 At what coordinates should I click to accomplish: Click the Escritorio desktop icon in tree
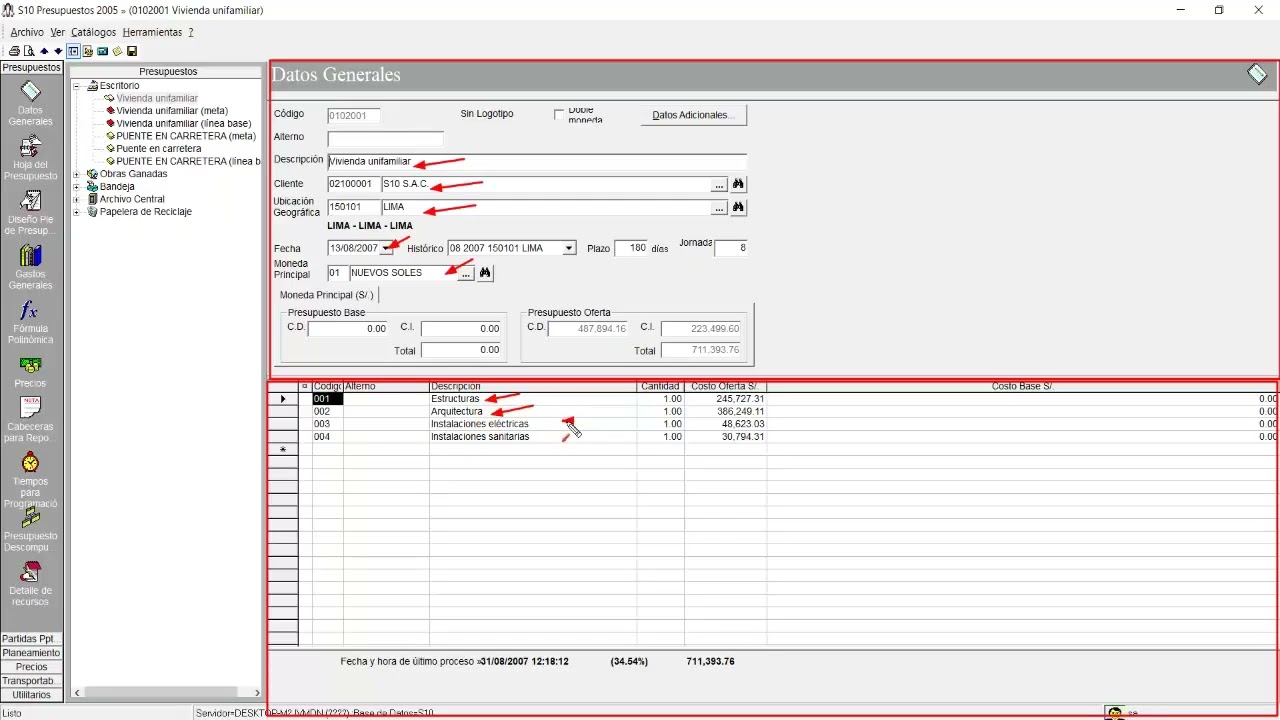coord(93,86)
